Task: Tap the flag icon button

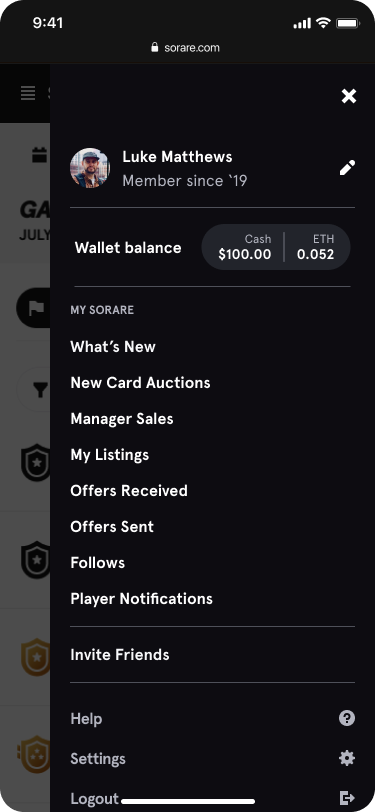Action: 35,308
